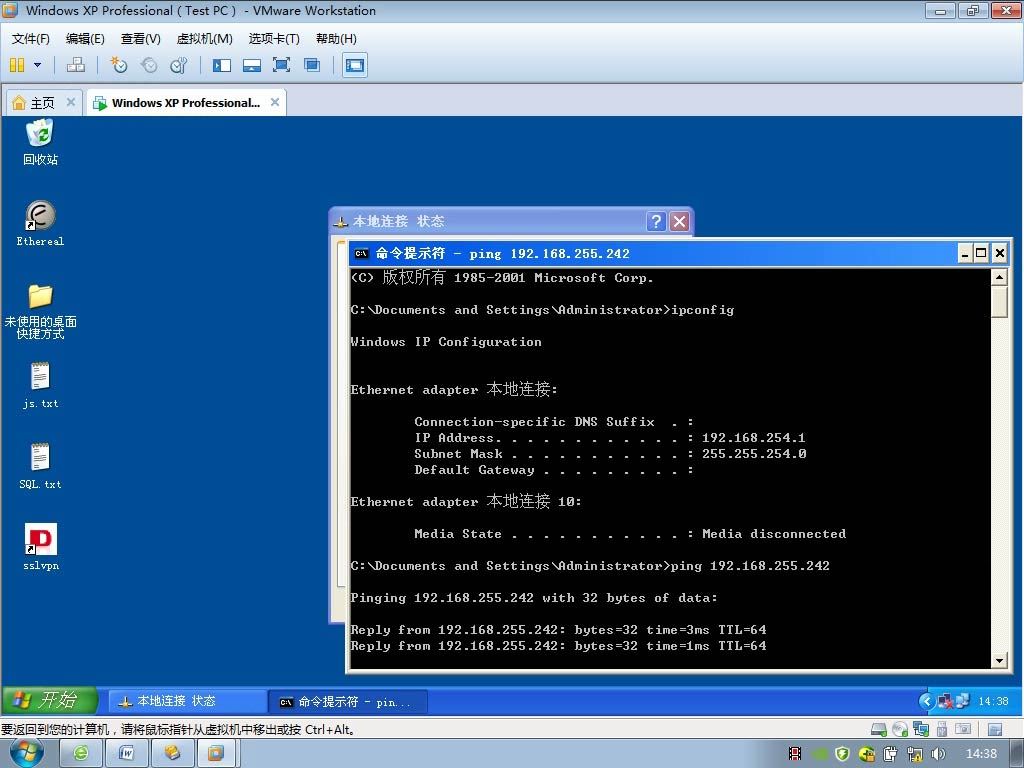Image resolution: width=1024 pixels, height=768 pixels.
Task: Pause the virtual machine with the yellow bars
Action: [x=17, y=65]
